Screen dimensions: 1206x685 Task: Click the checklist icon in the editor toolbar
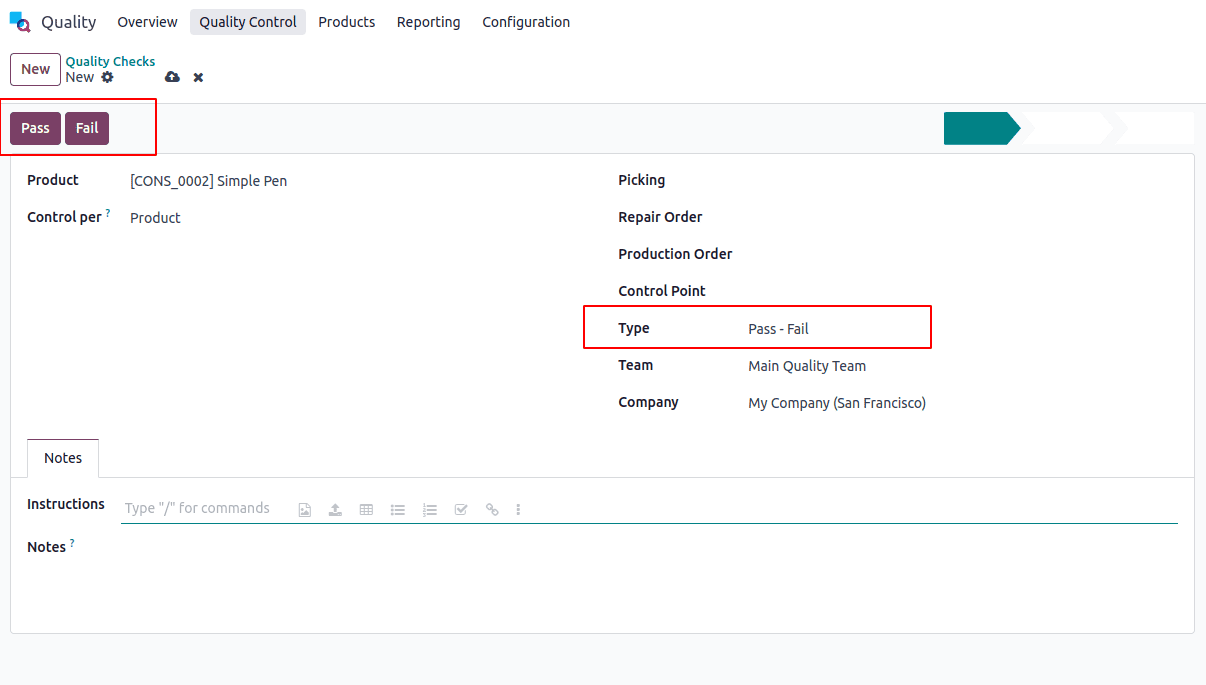[461, 509]
